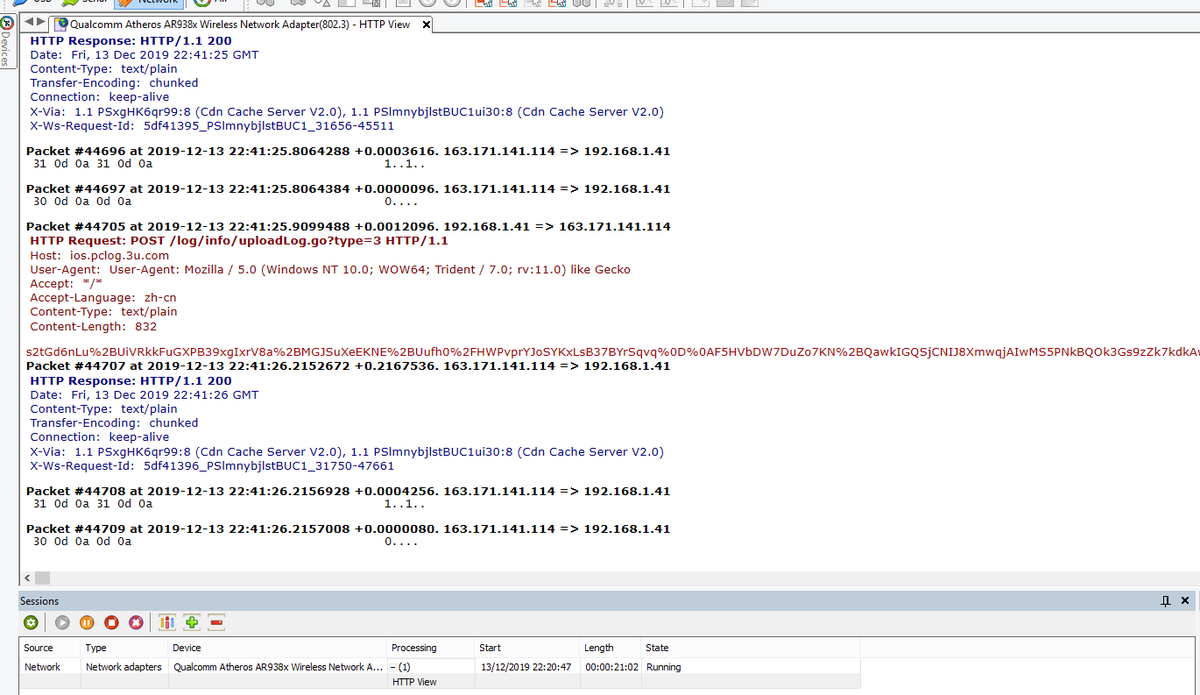The height and width of the screenshot is (695, 1200).
Task: Toggle the Sessions panel auto-hide pin
Action: point(1166,601)
